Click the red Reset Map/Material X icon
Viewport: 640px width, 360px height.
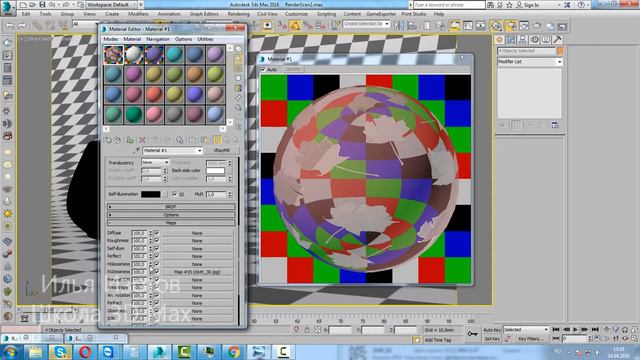pos(142,140)
